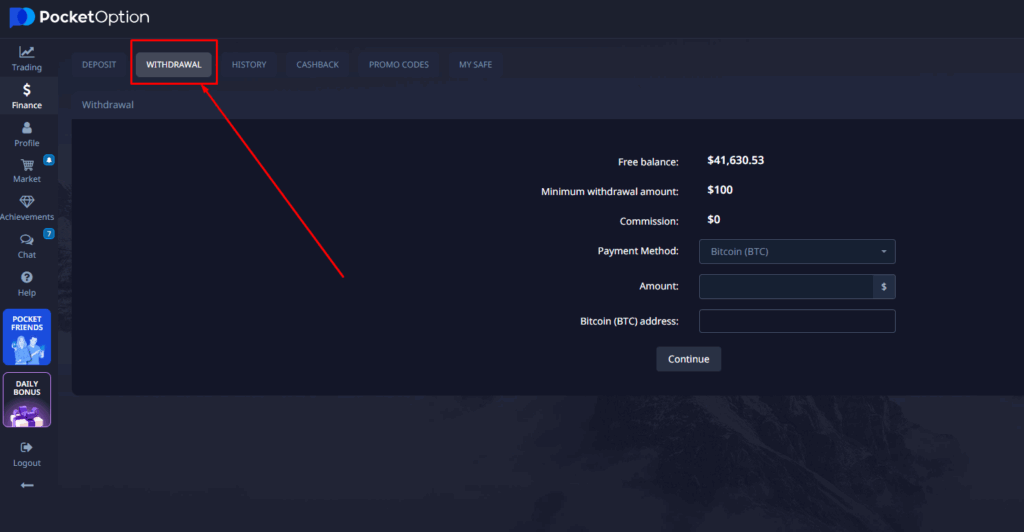
Task: Collapse the sidebar with the left arrow
Action: click(27, 486)
